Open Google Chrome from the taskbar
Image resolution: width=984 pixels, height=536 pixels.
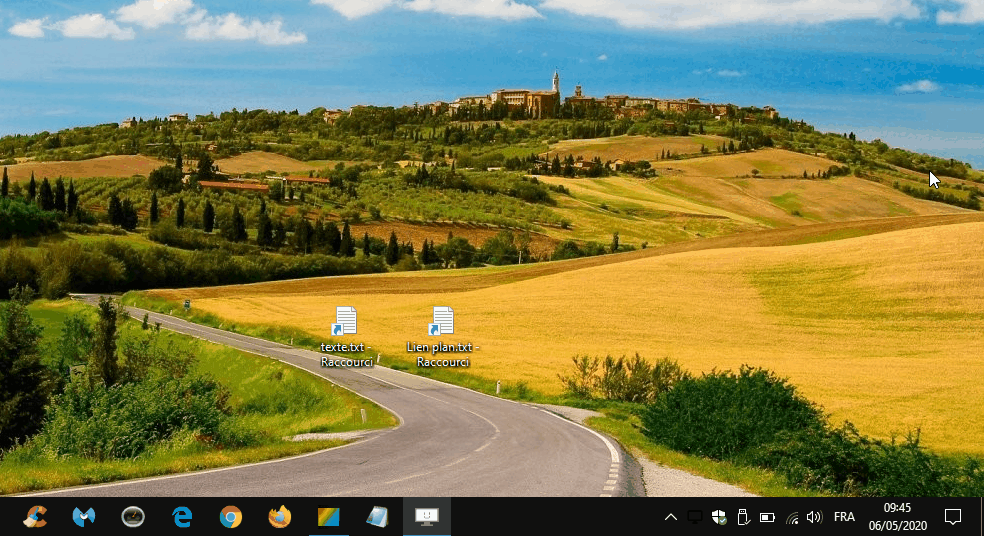click(x=231, y=517)
